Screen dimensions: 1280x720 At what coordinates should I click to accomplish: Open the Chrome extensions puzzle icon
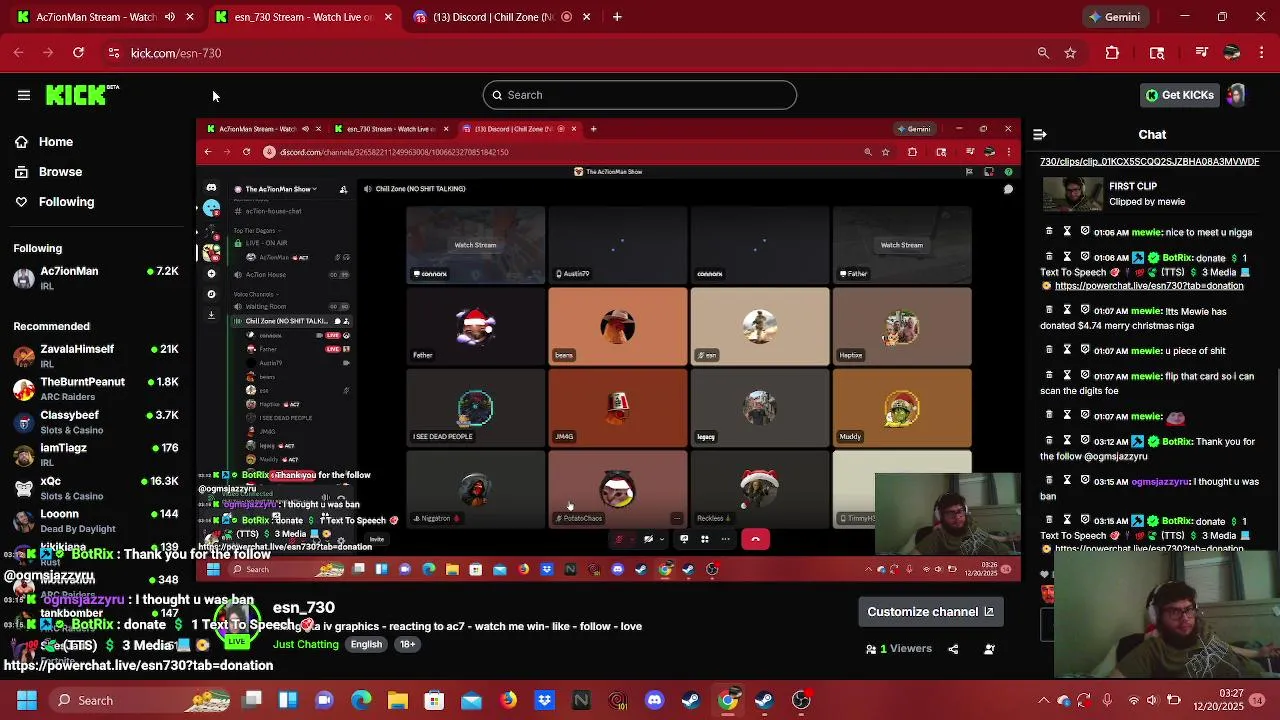coord(1112,53)
